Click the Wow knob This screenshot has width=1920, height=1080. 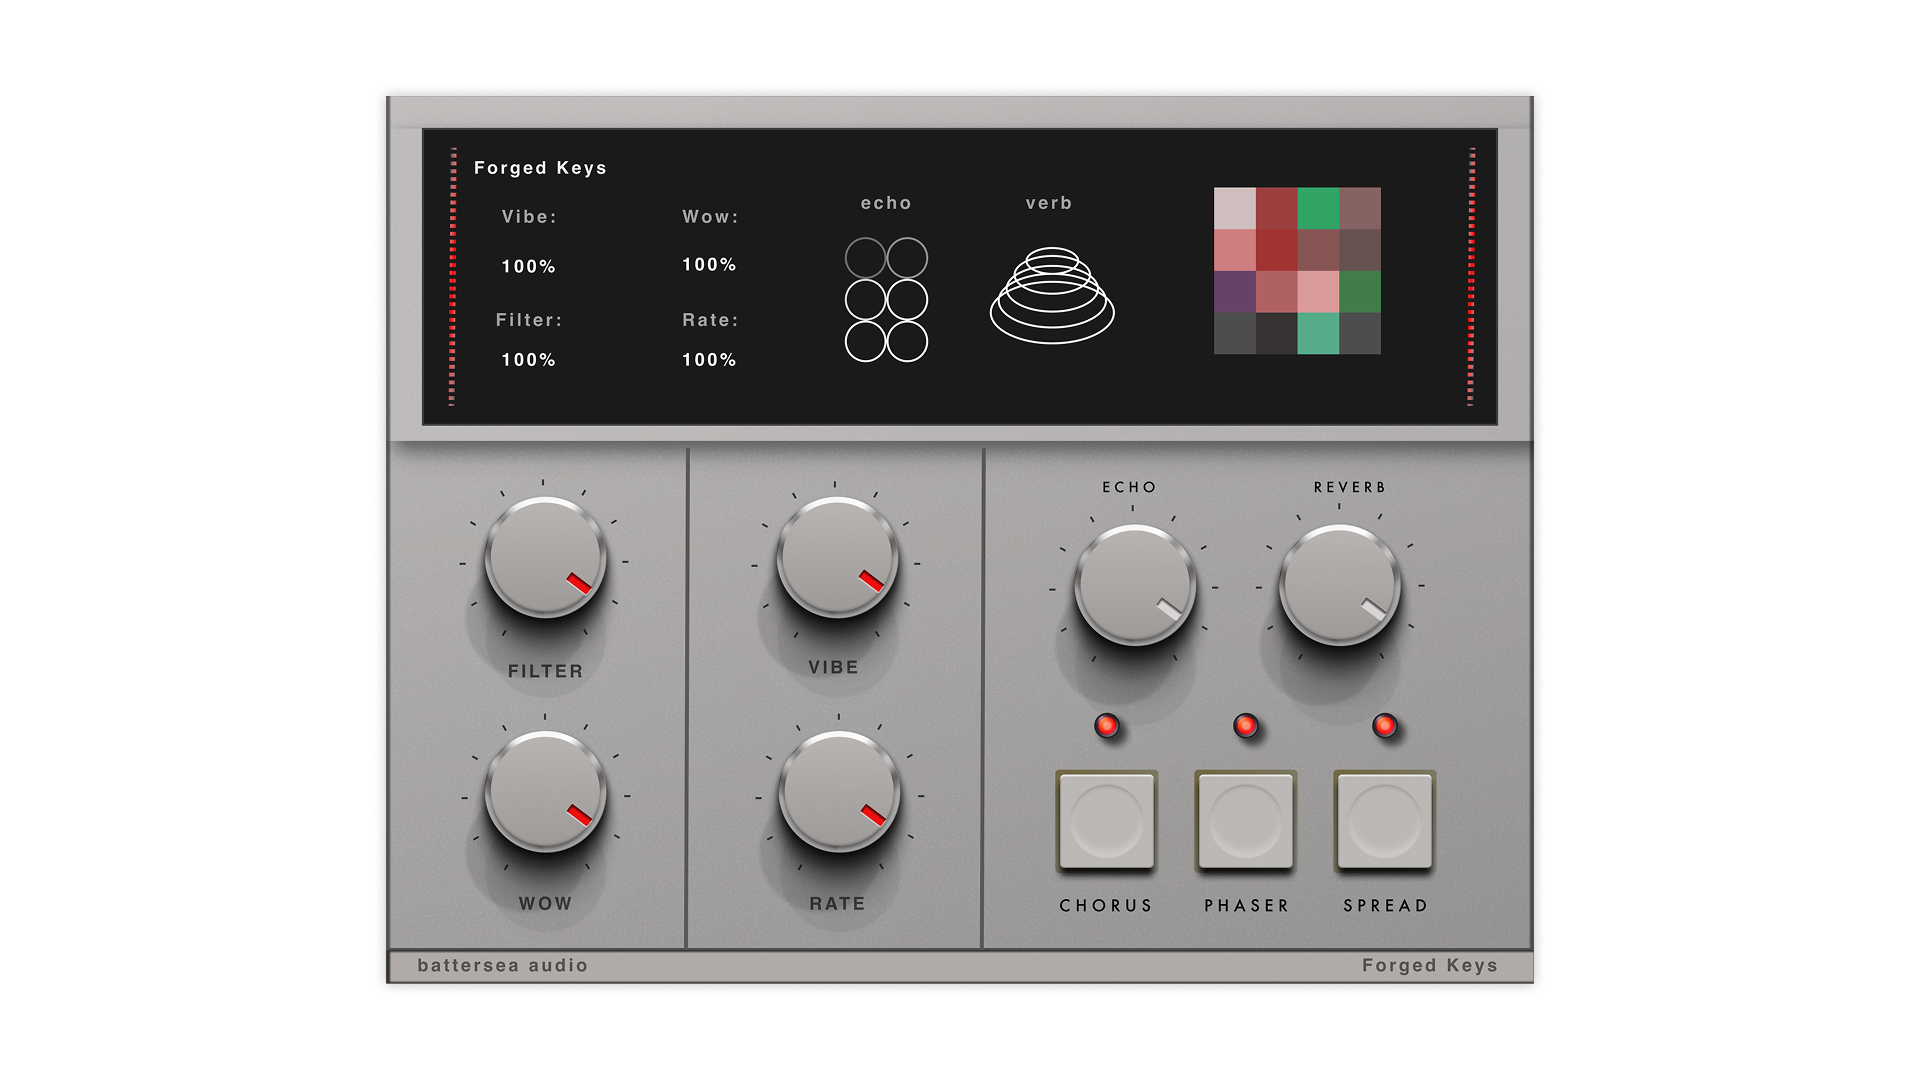(x=545, y=791)
